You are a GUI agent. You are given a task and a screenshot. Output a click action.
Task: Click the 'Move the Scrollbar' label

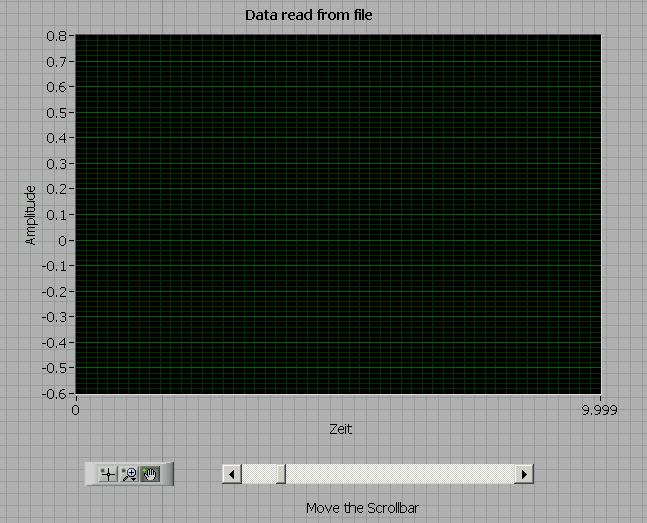click(x=362, y=508)
